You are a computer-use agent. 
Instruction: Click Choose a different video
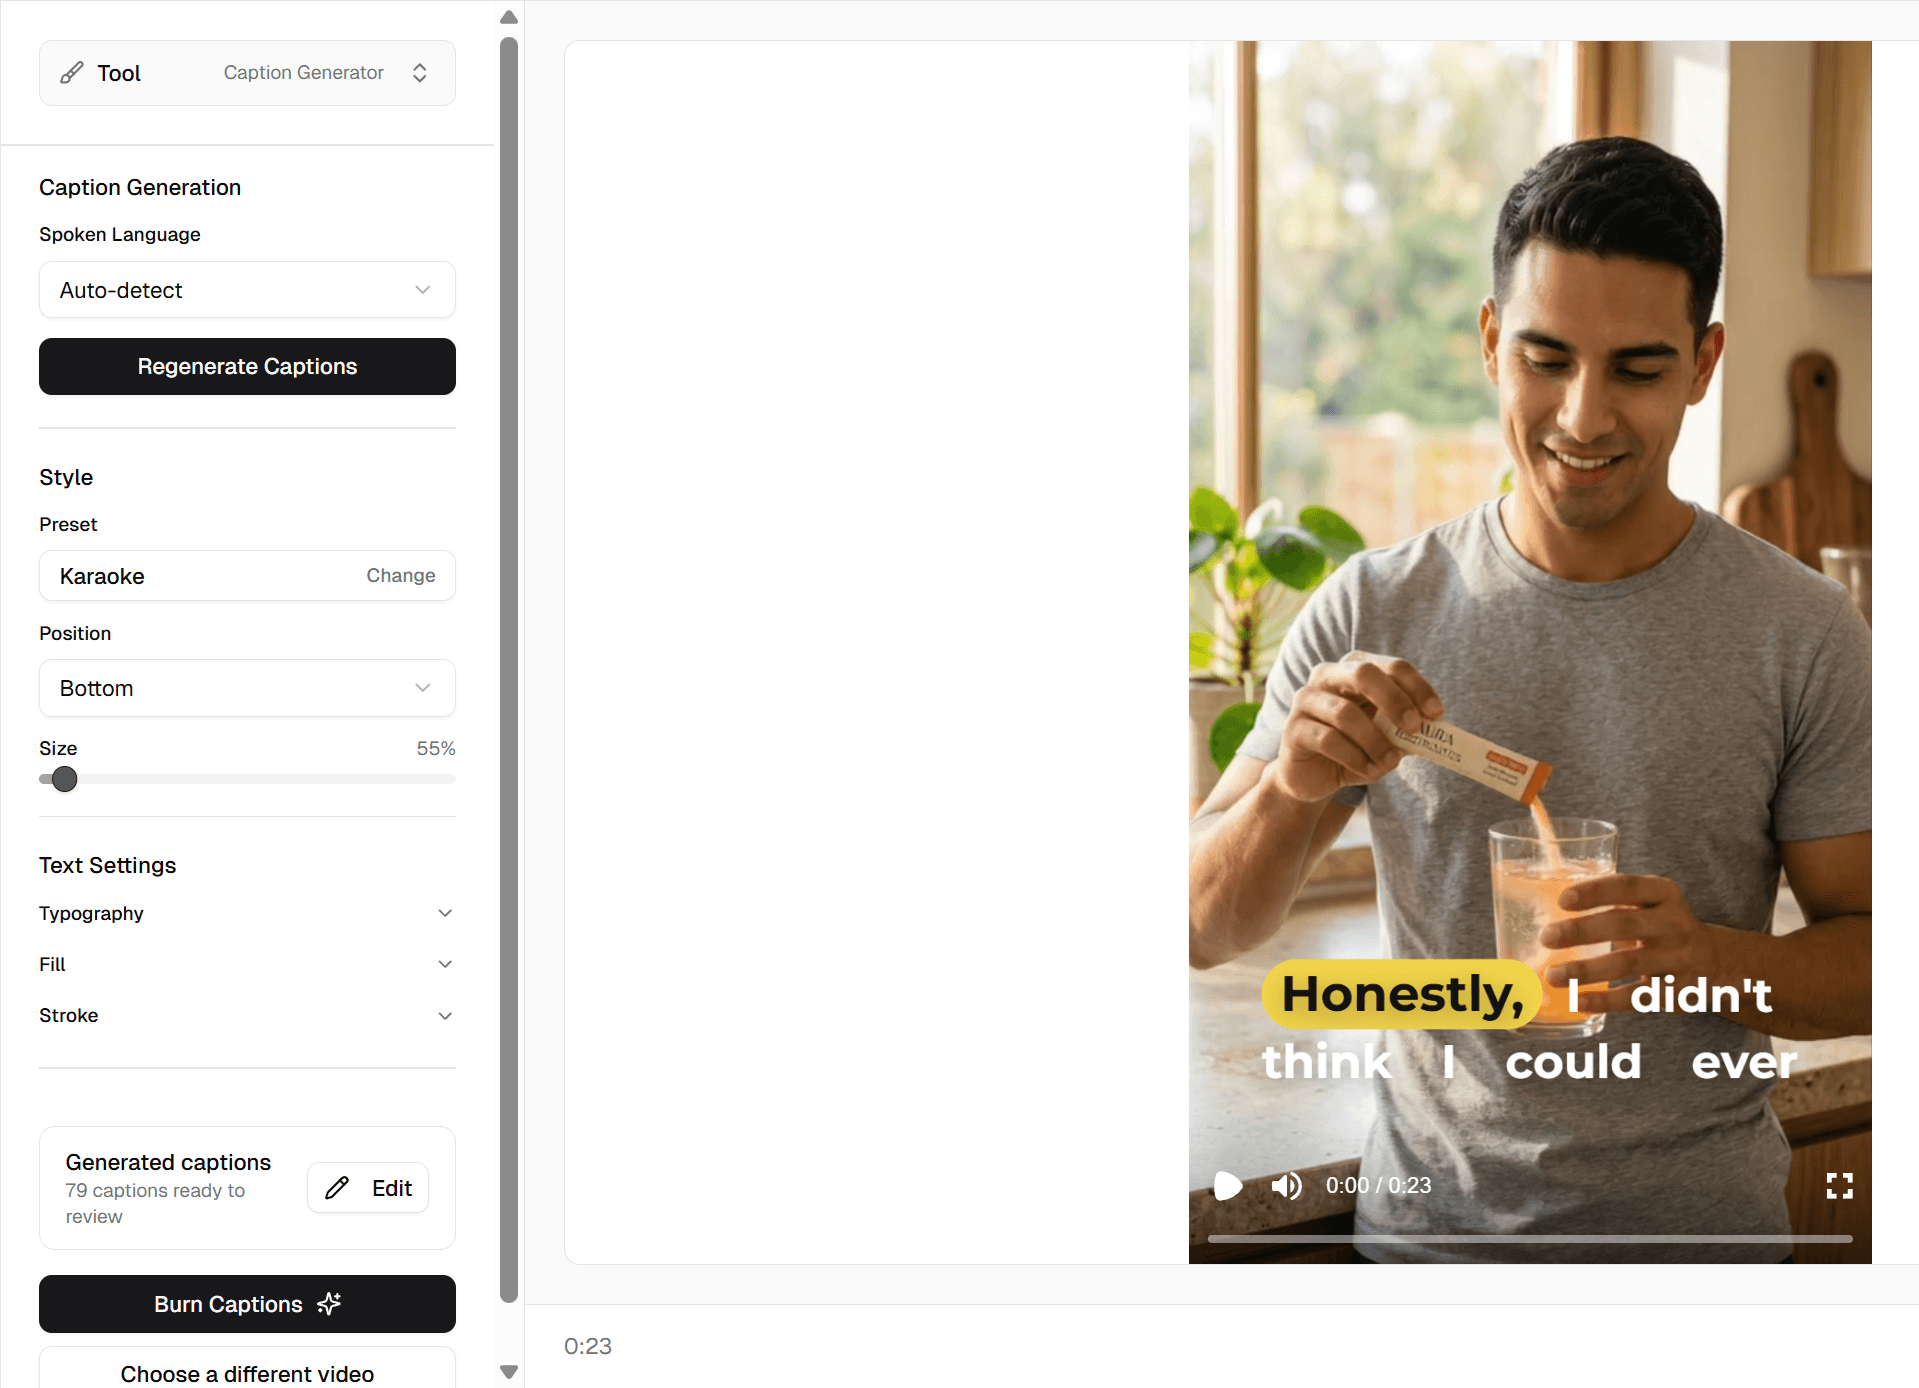[247, 1371]
